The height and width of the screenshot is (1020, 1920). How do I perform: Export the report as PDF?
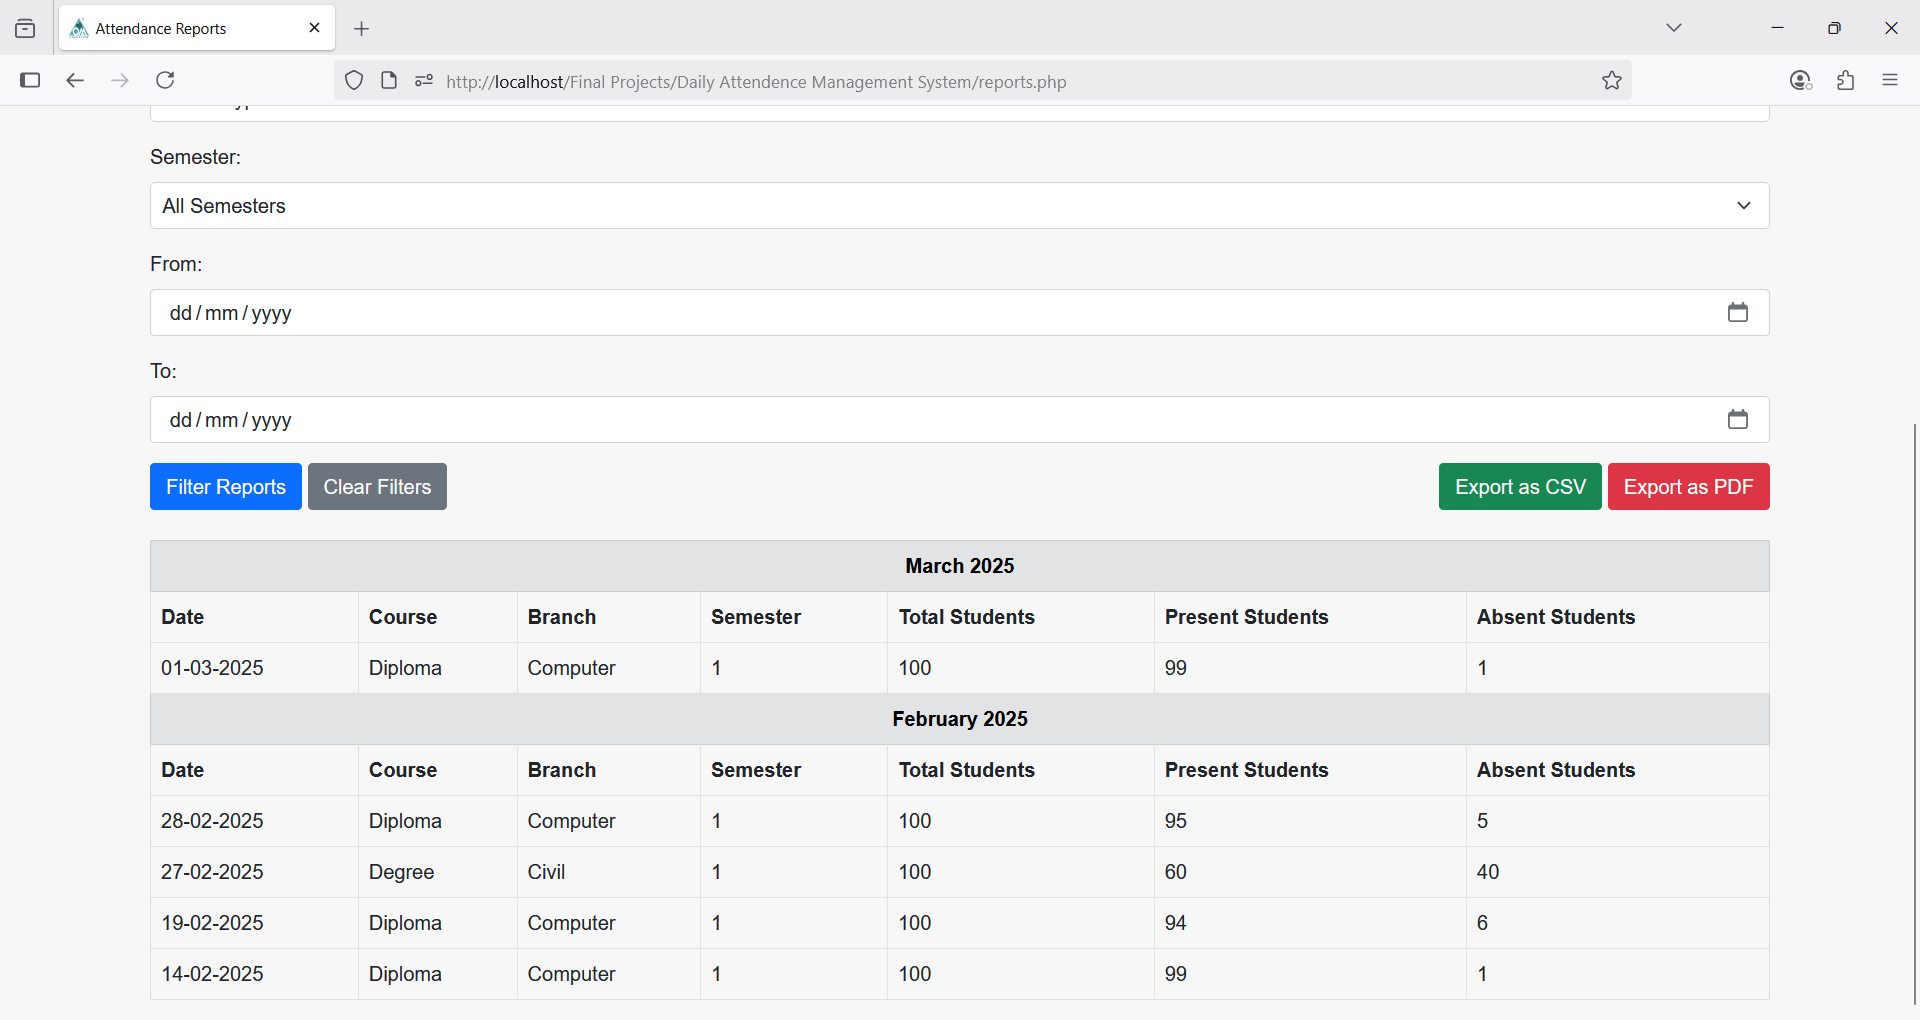pos(1687,487)
